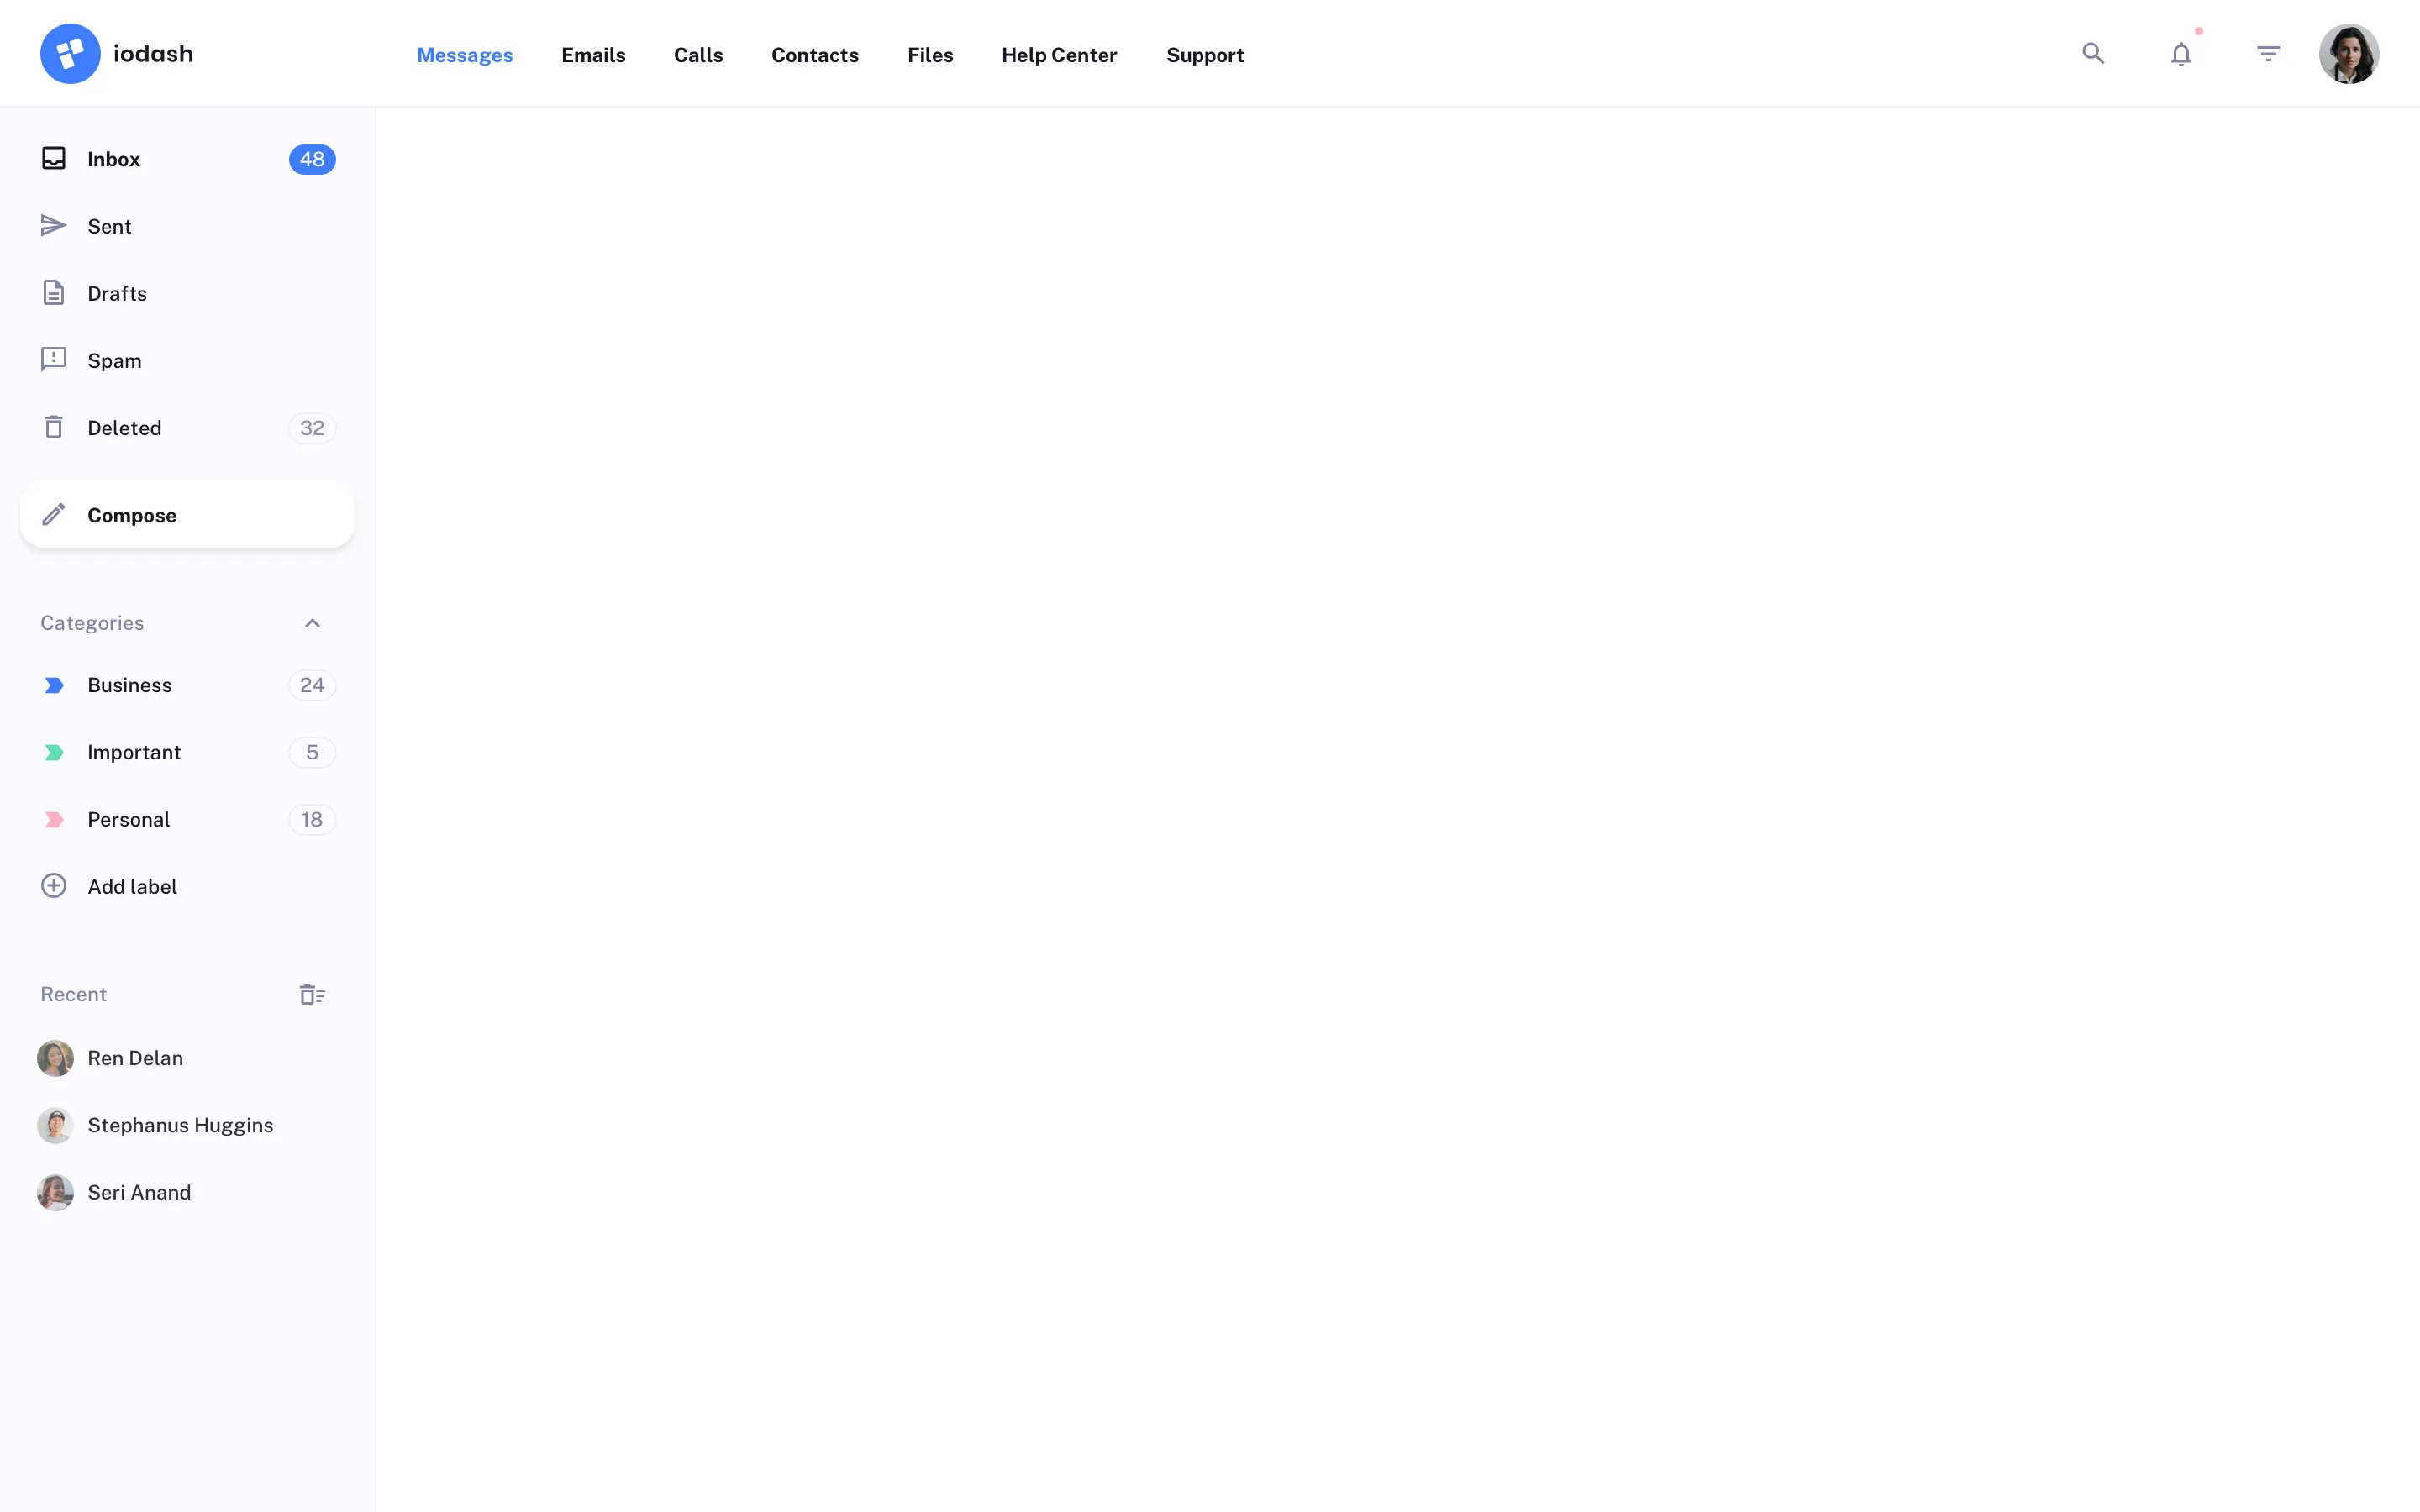The image size is (2420, 1512).
Task: Click the filter icon in the top bar
Action: pyautogui.click(x=2268, y=53)
